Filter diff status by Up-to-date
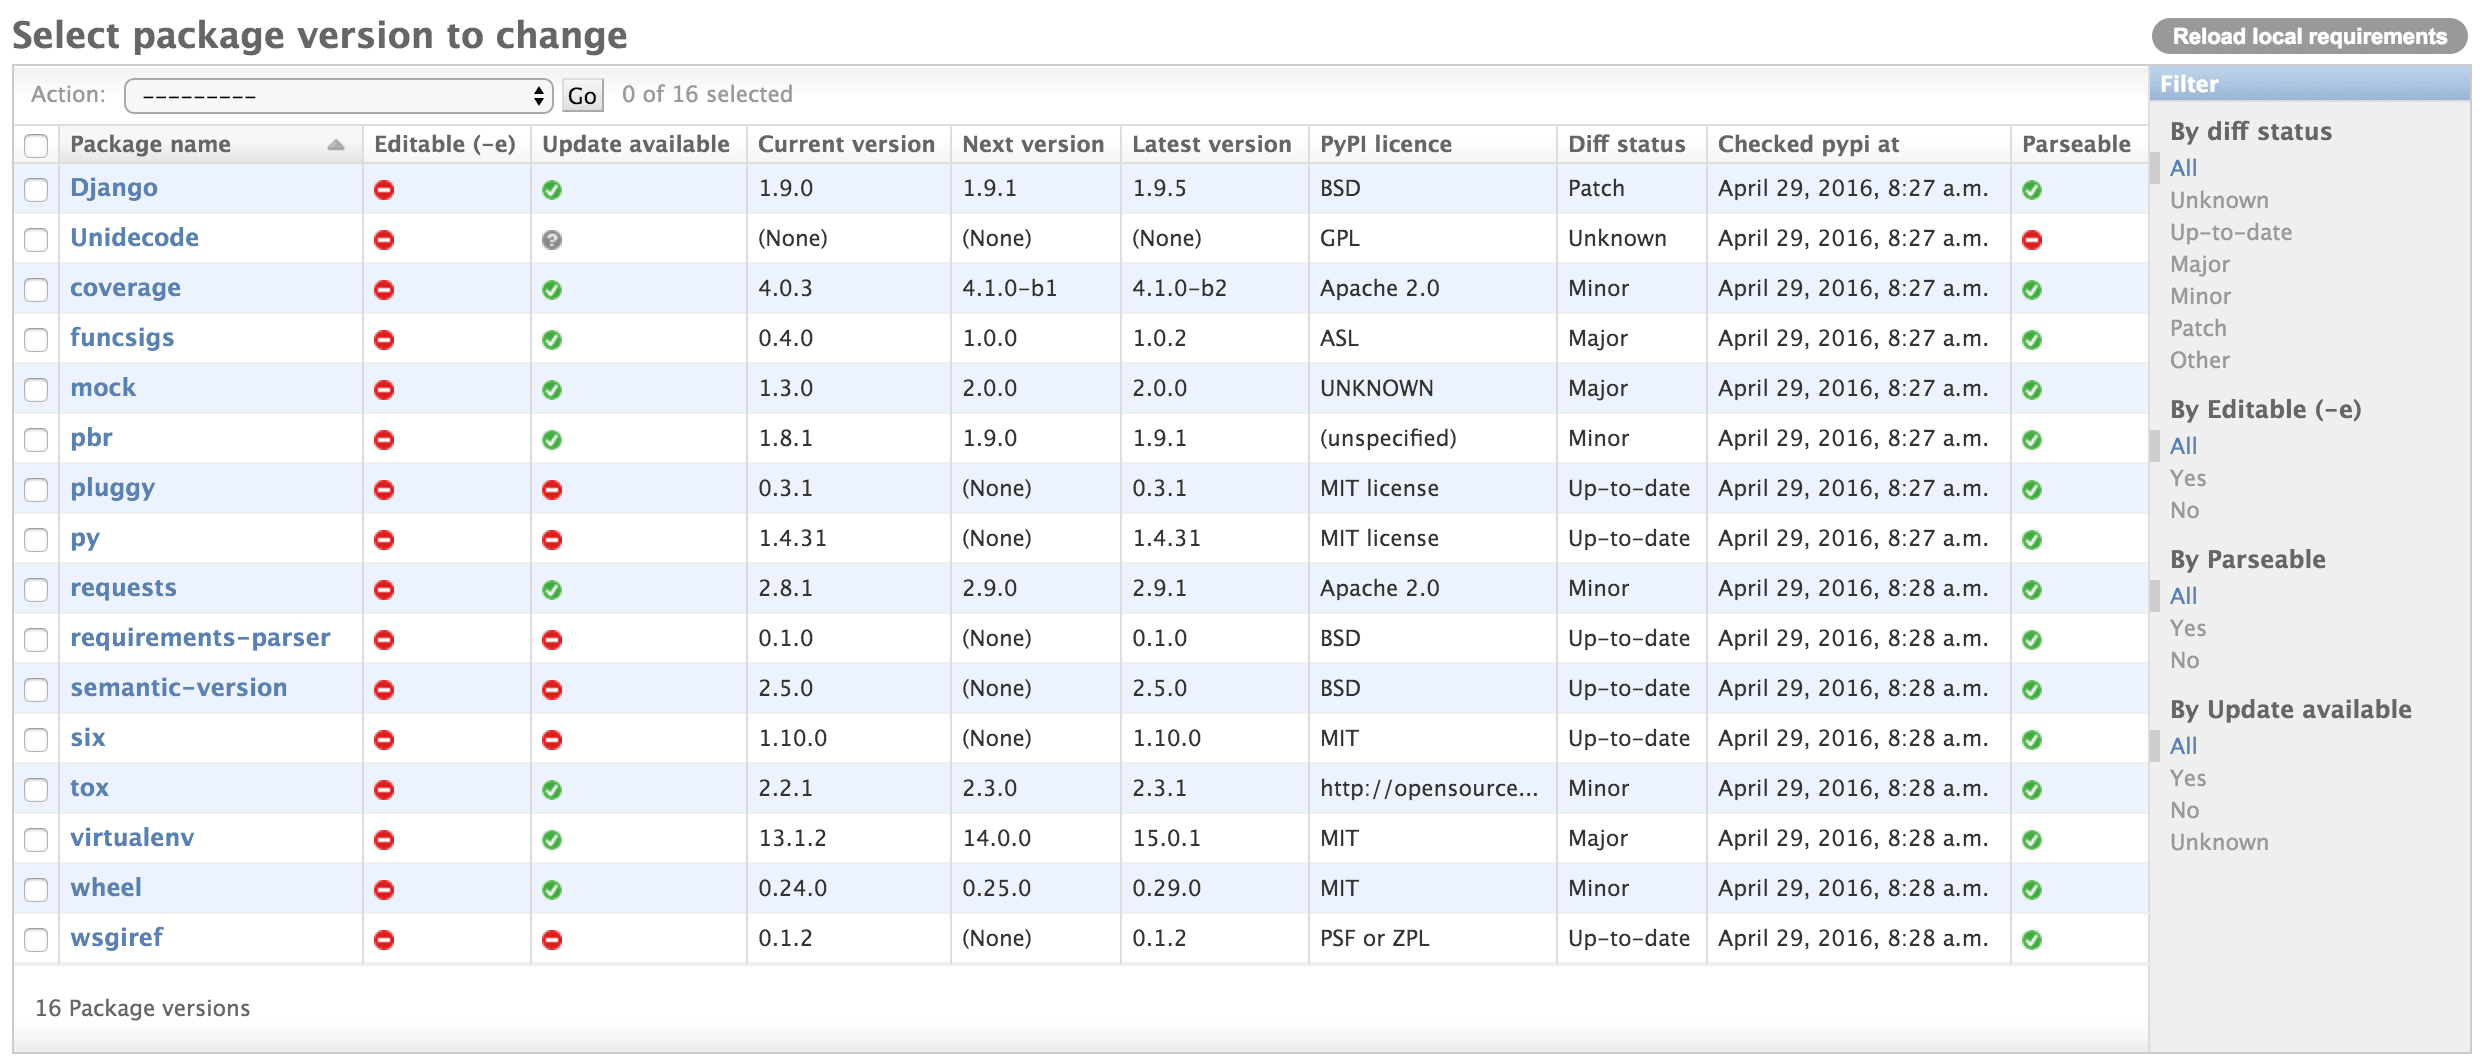Screen dimensions: 2482x1064 pos(2230,232)
